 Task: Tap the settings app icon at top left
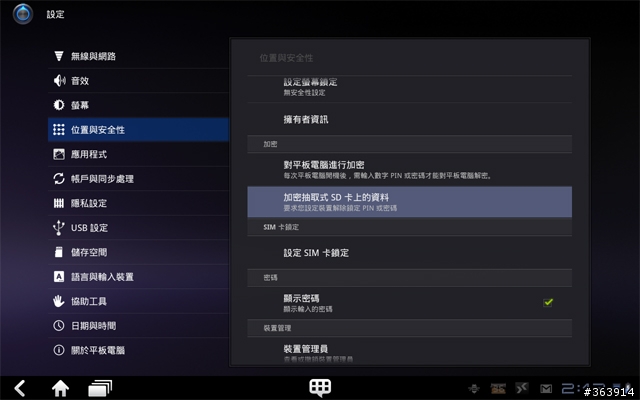[x=23, y=14]
